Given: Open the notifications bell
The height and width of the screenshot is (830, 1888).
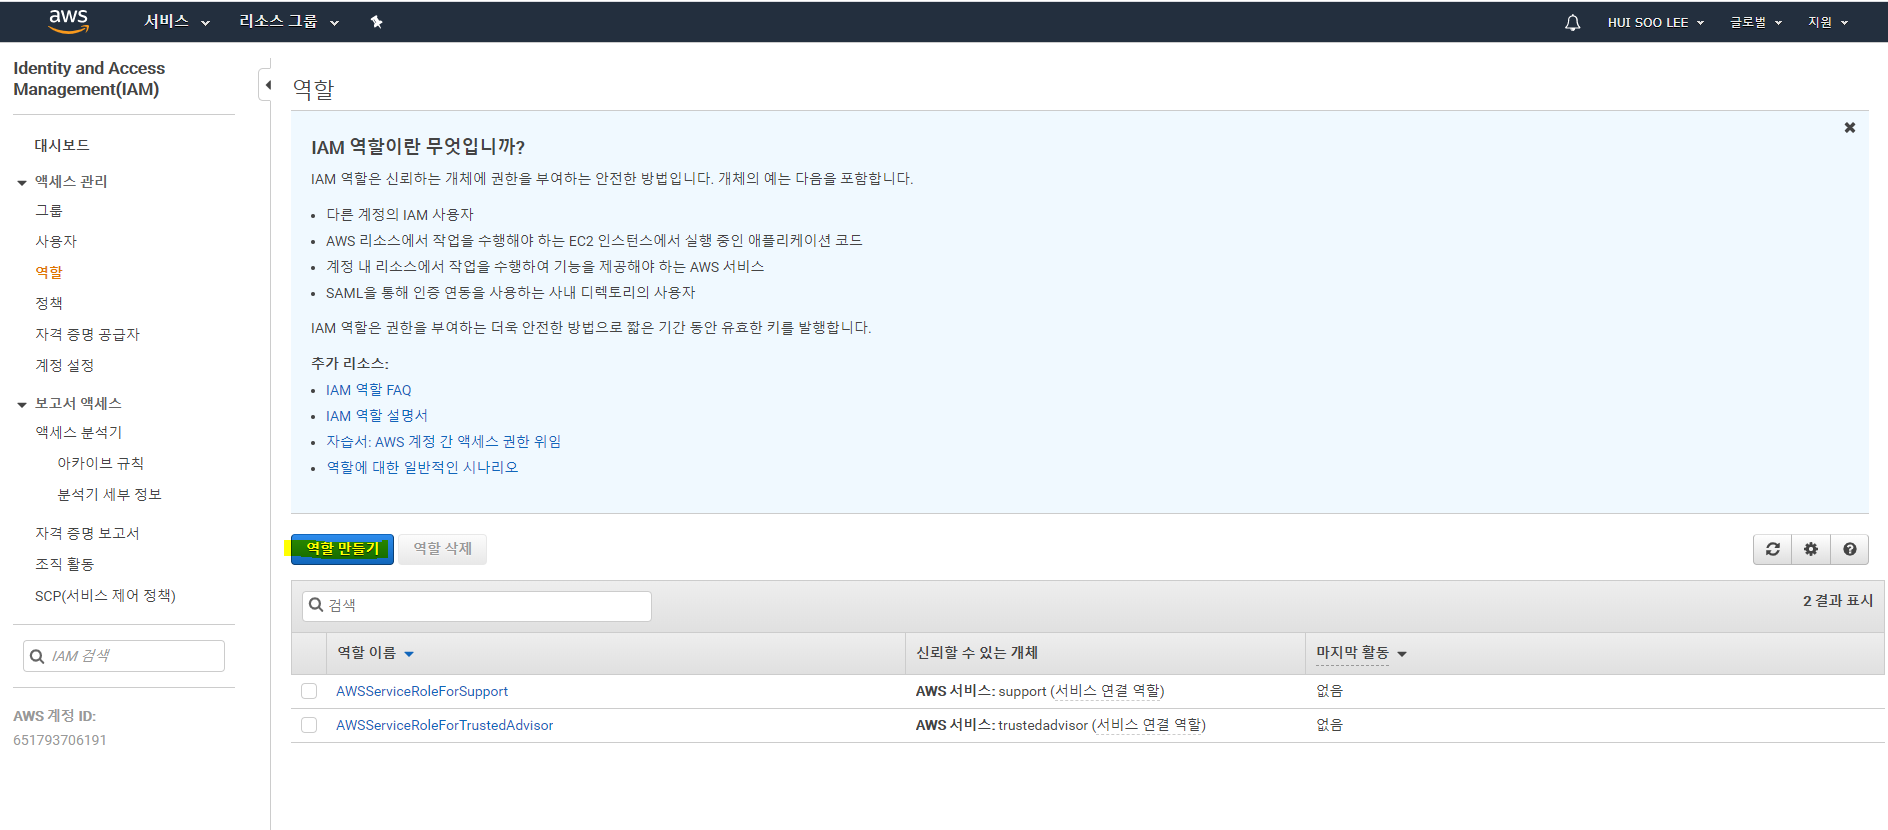Looking at the screenshot, I should tap(1572, 22).
